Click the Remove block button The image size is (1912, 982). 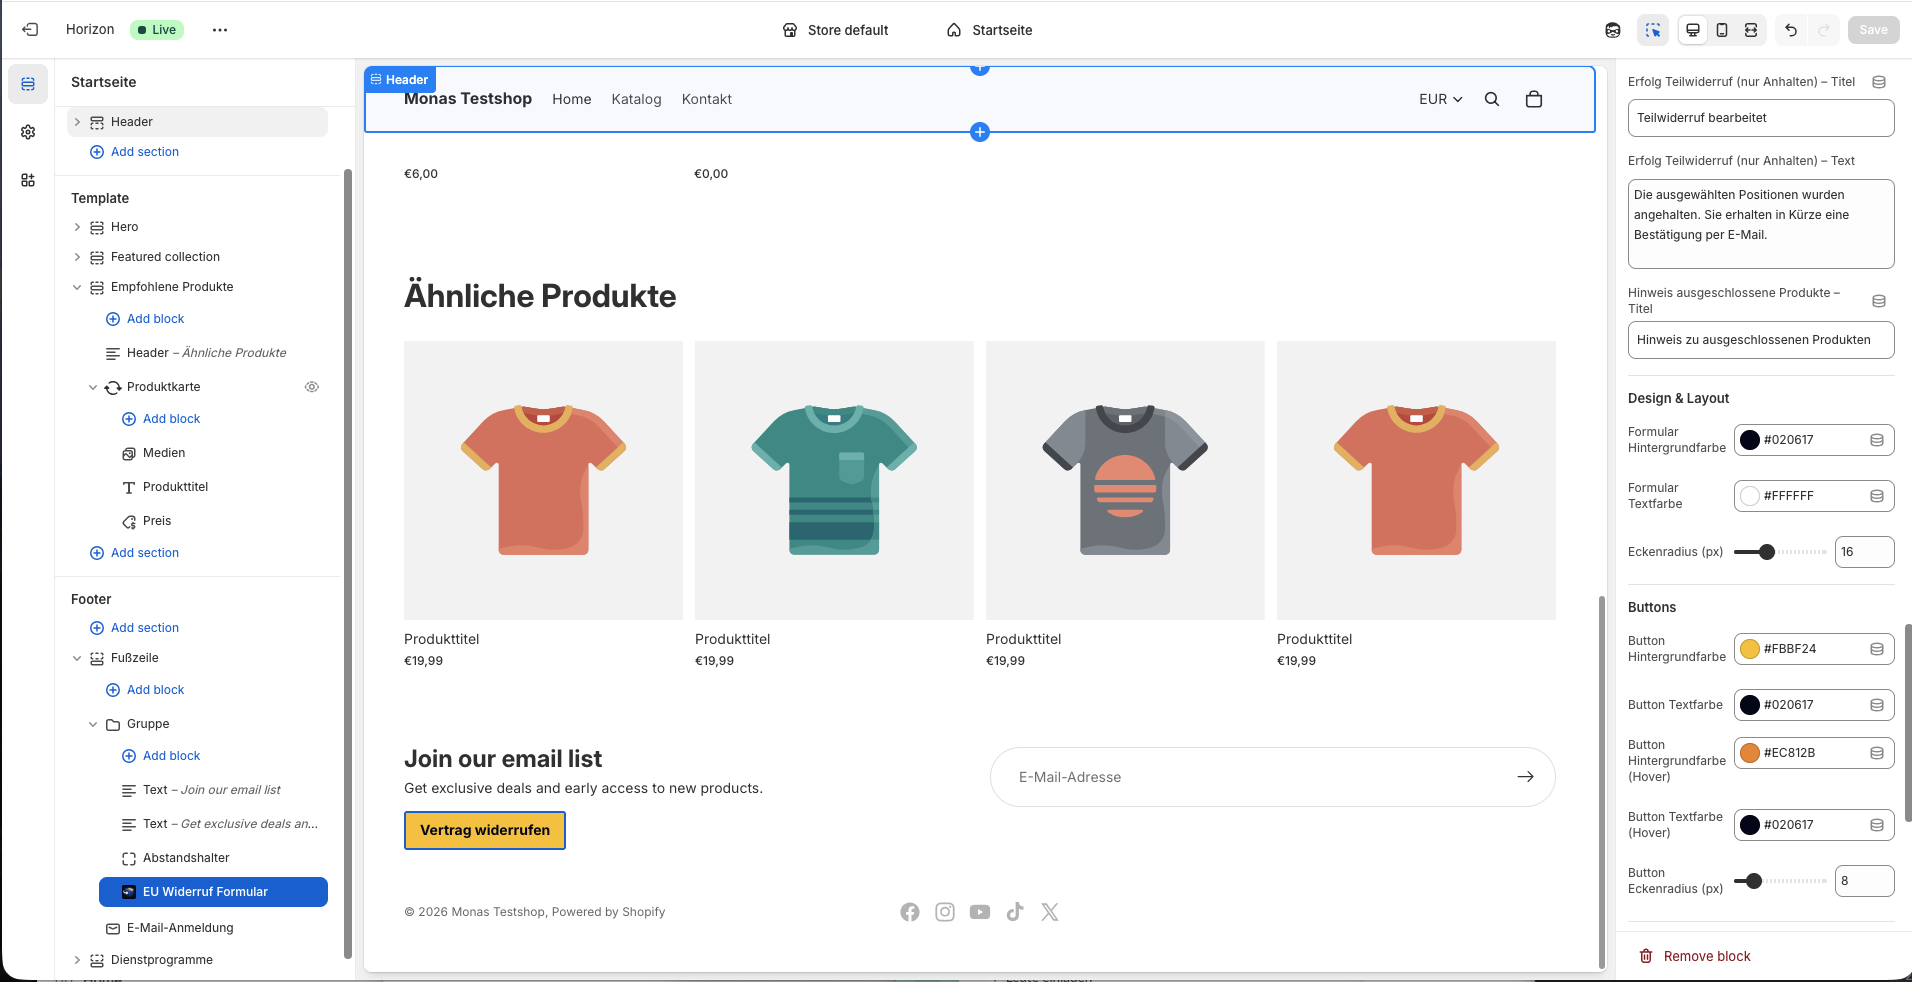point(1696,956)
